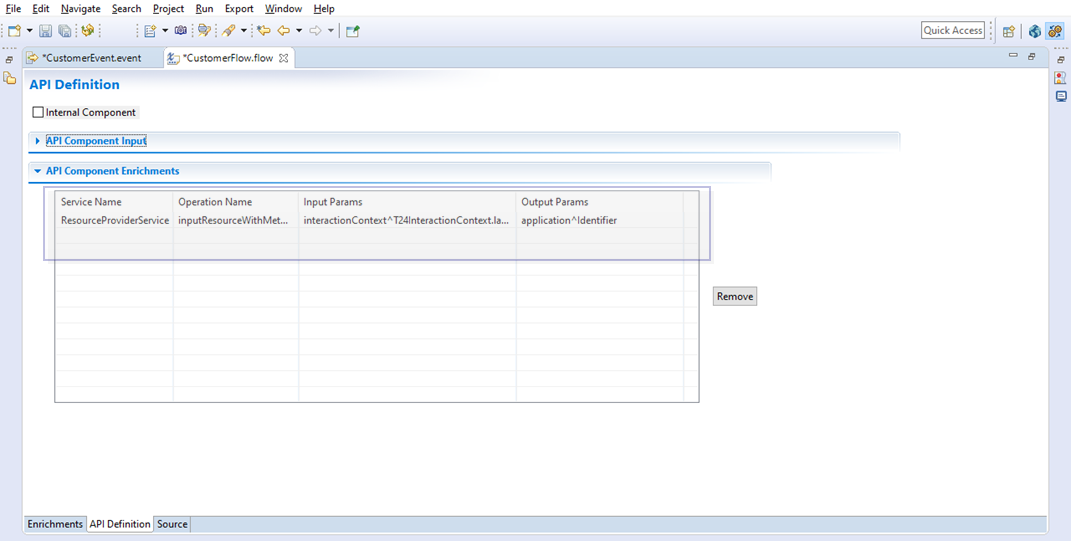
Task: Switch to the globe perspective icon
Action: pyautogui.click(x=1034, y=31)
